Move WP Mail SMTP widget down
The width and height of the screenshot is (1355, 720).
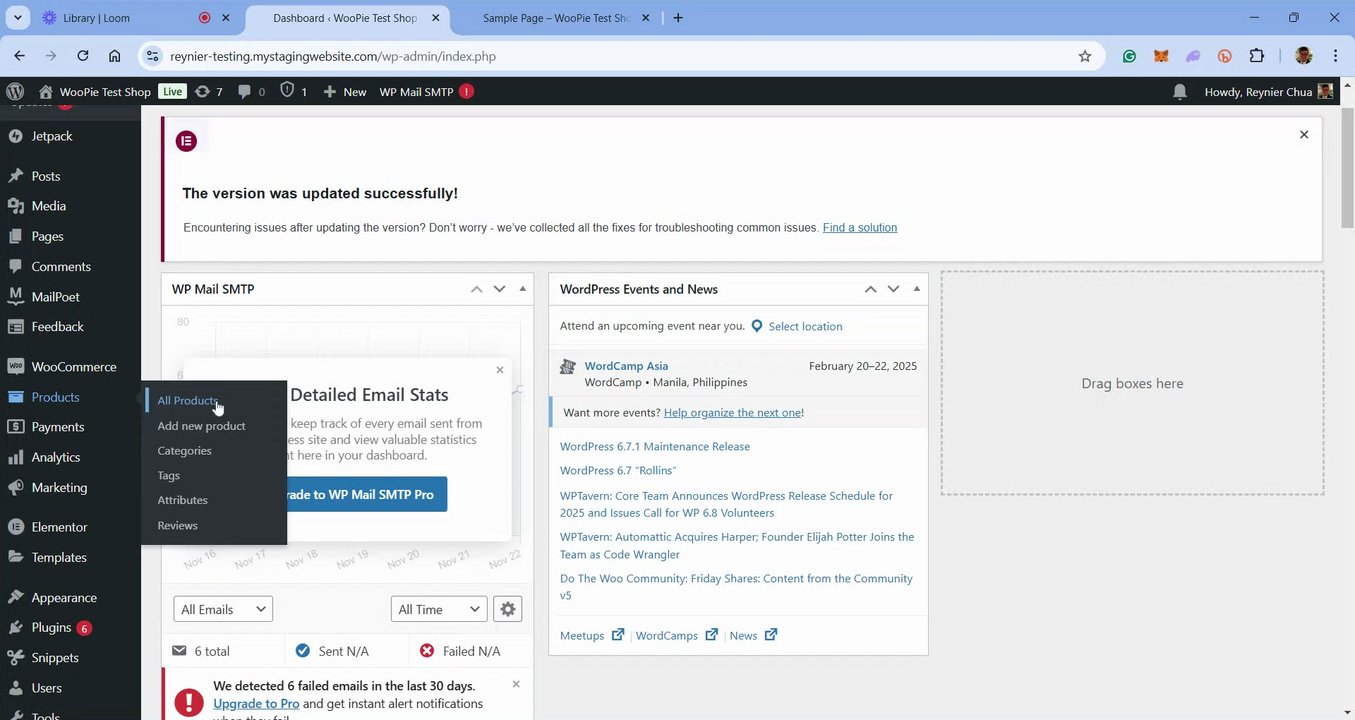(x=499, y=289)
